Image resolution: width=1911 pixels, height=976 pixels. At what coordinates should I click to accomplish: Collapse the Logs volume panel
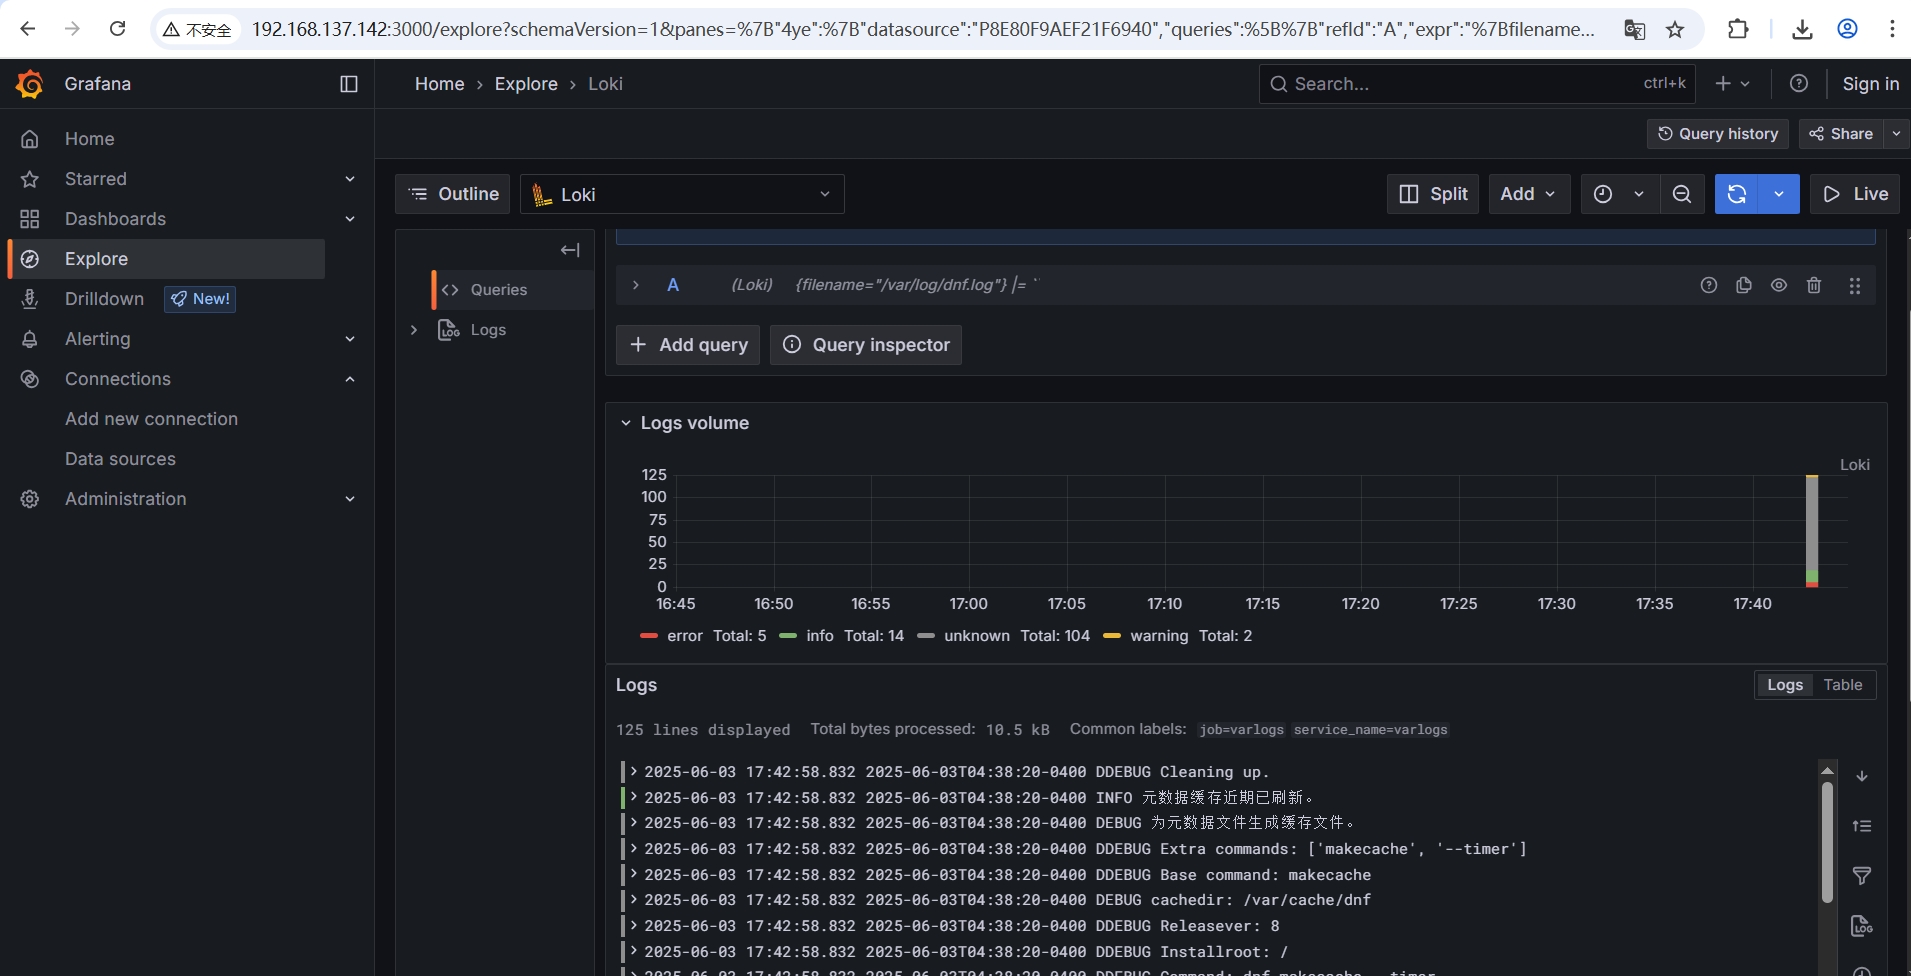point(626,423)
